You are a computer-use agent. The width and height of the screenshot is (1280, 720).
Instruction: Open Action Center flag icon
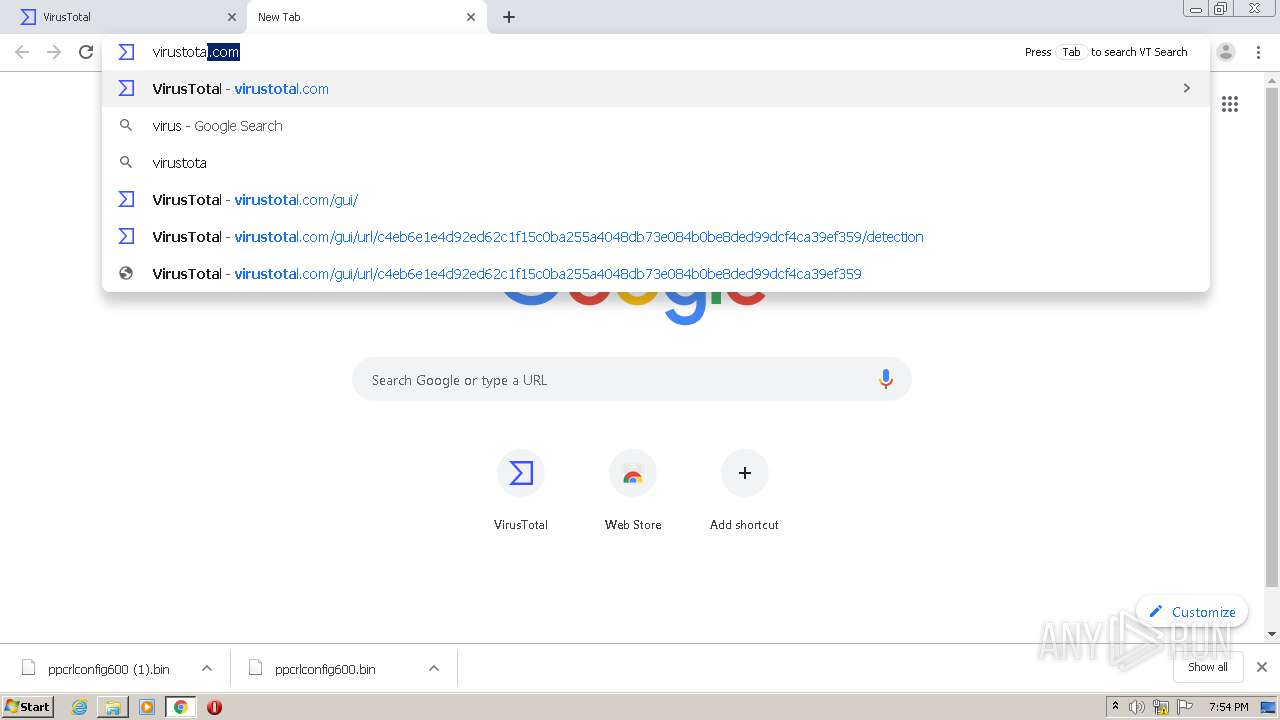click(1185, 707)
